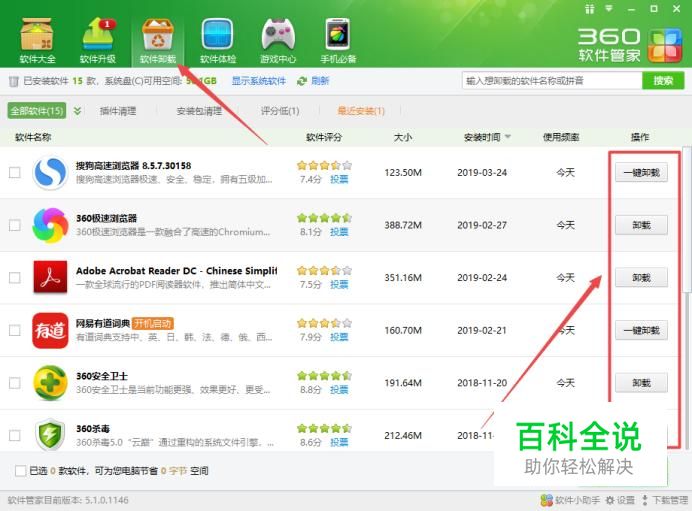Open the 软件体检 checkup icon

tap(218, 41)
